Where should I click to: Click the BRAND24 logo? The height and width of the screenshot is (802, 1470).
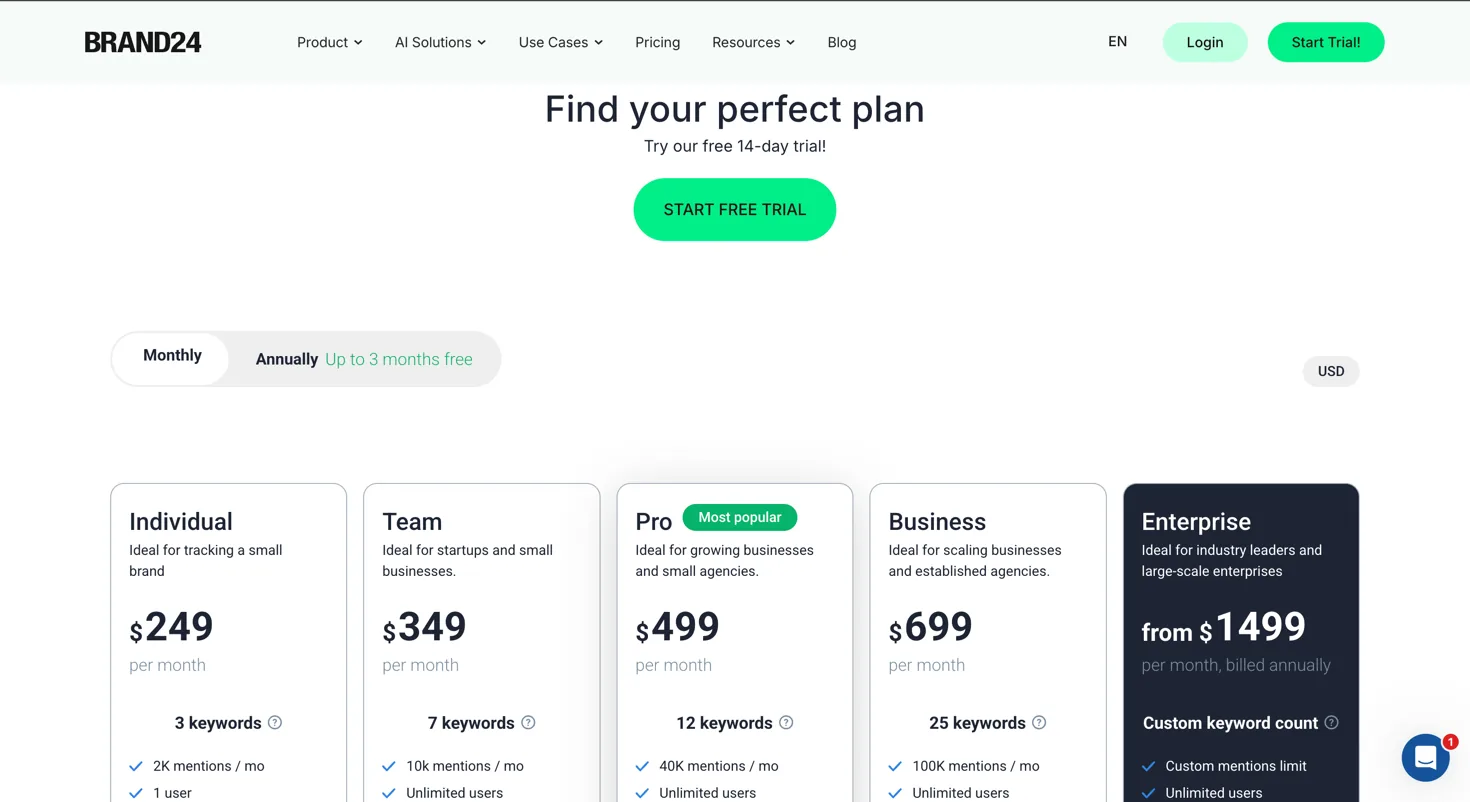click(x=143, y=42)
